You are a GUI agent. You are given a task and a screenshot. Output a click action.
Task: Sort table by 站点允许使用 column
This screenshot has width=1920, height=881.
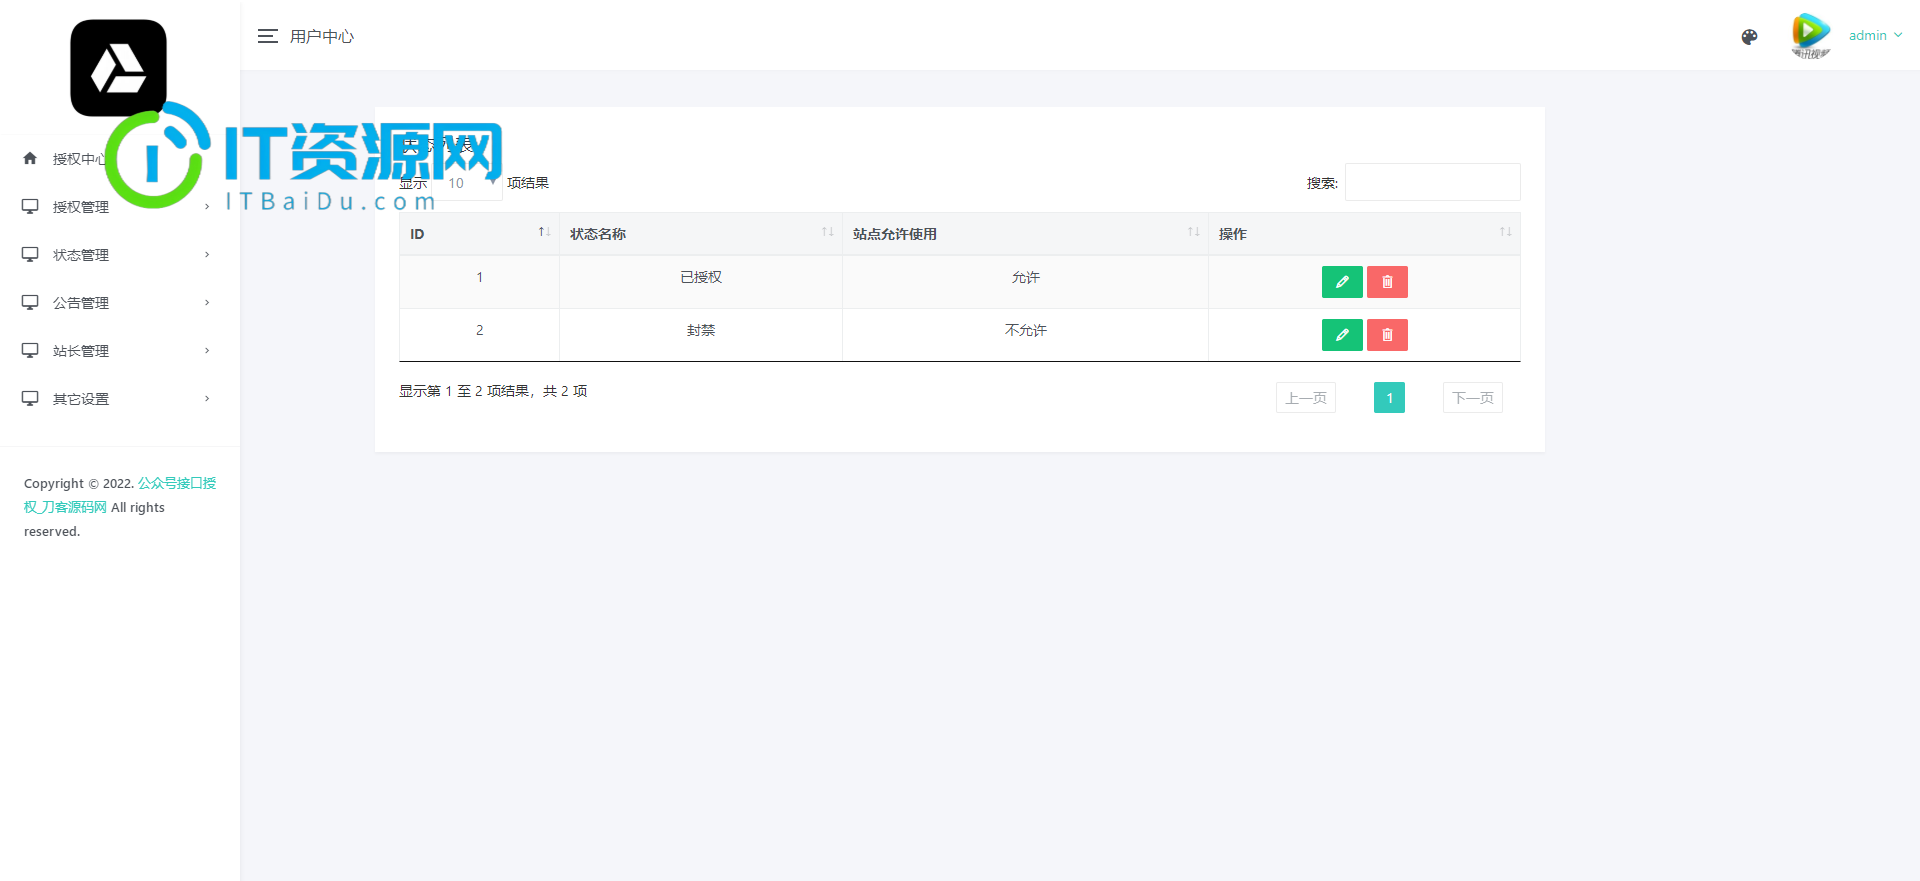pyautogui.click(x=1025, y=234)
